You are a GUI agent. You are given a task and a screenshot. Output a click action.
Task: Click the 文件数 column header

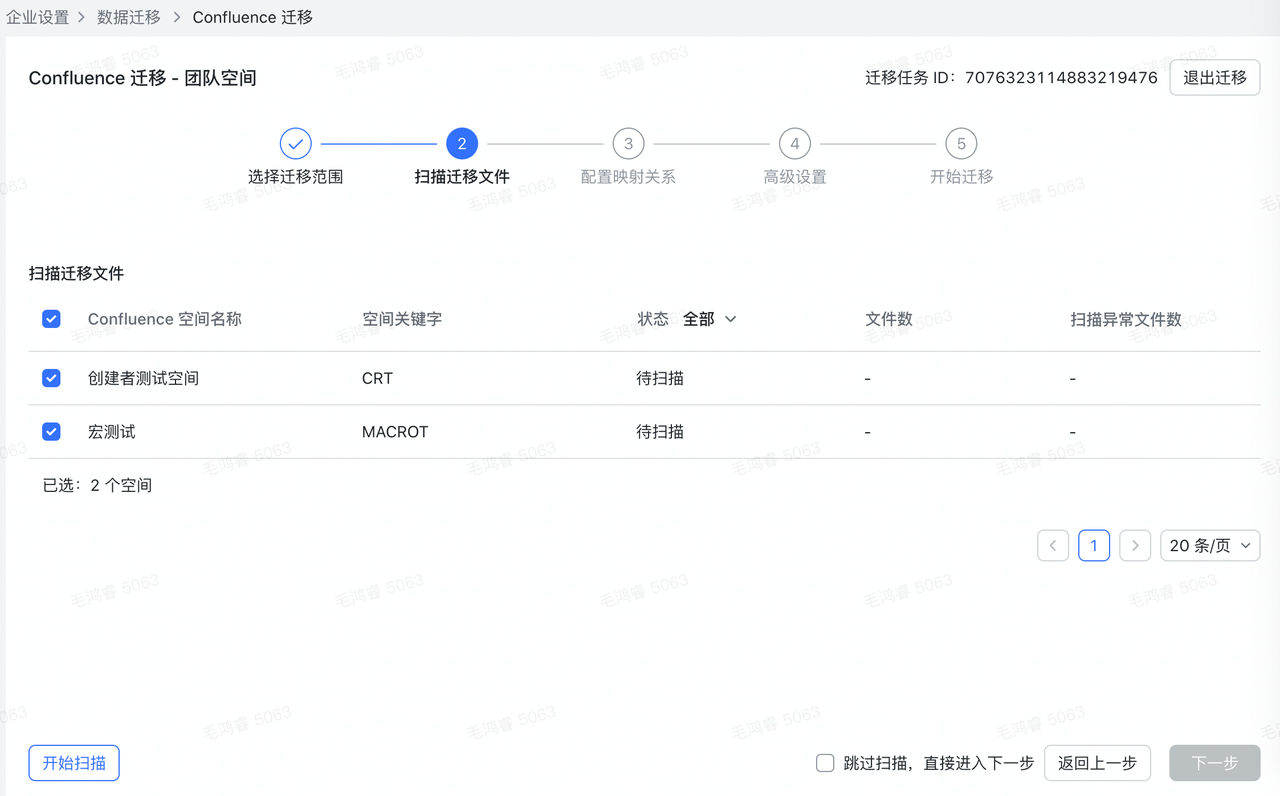click(x=889, y=319)
